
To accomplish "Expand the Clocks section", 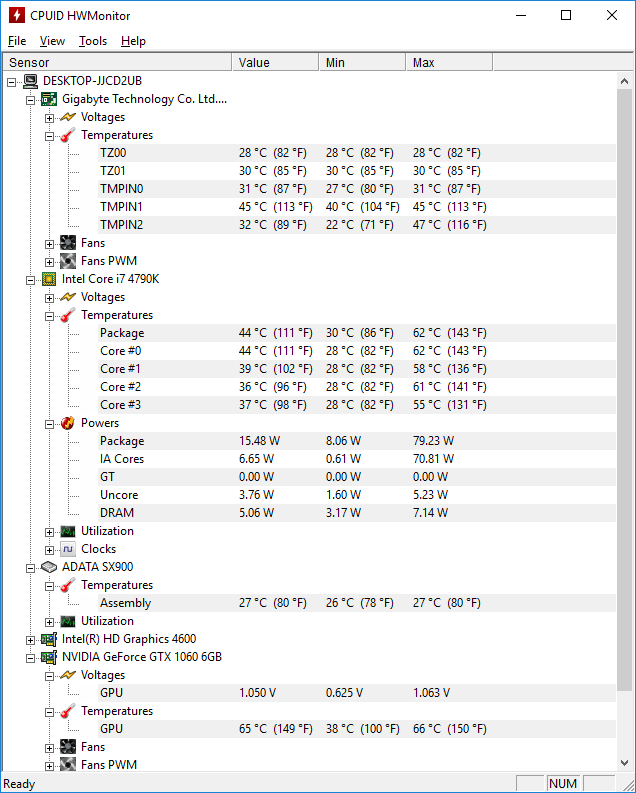I will coord(49,550).
